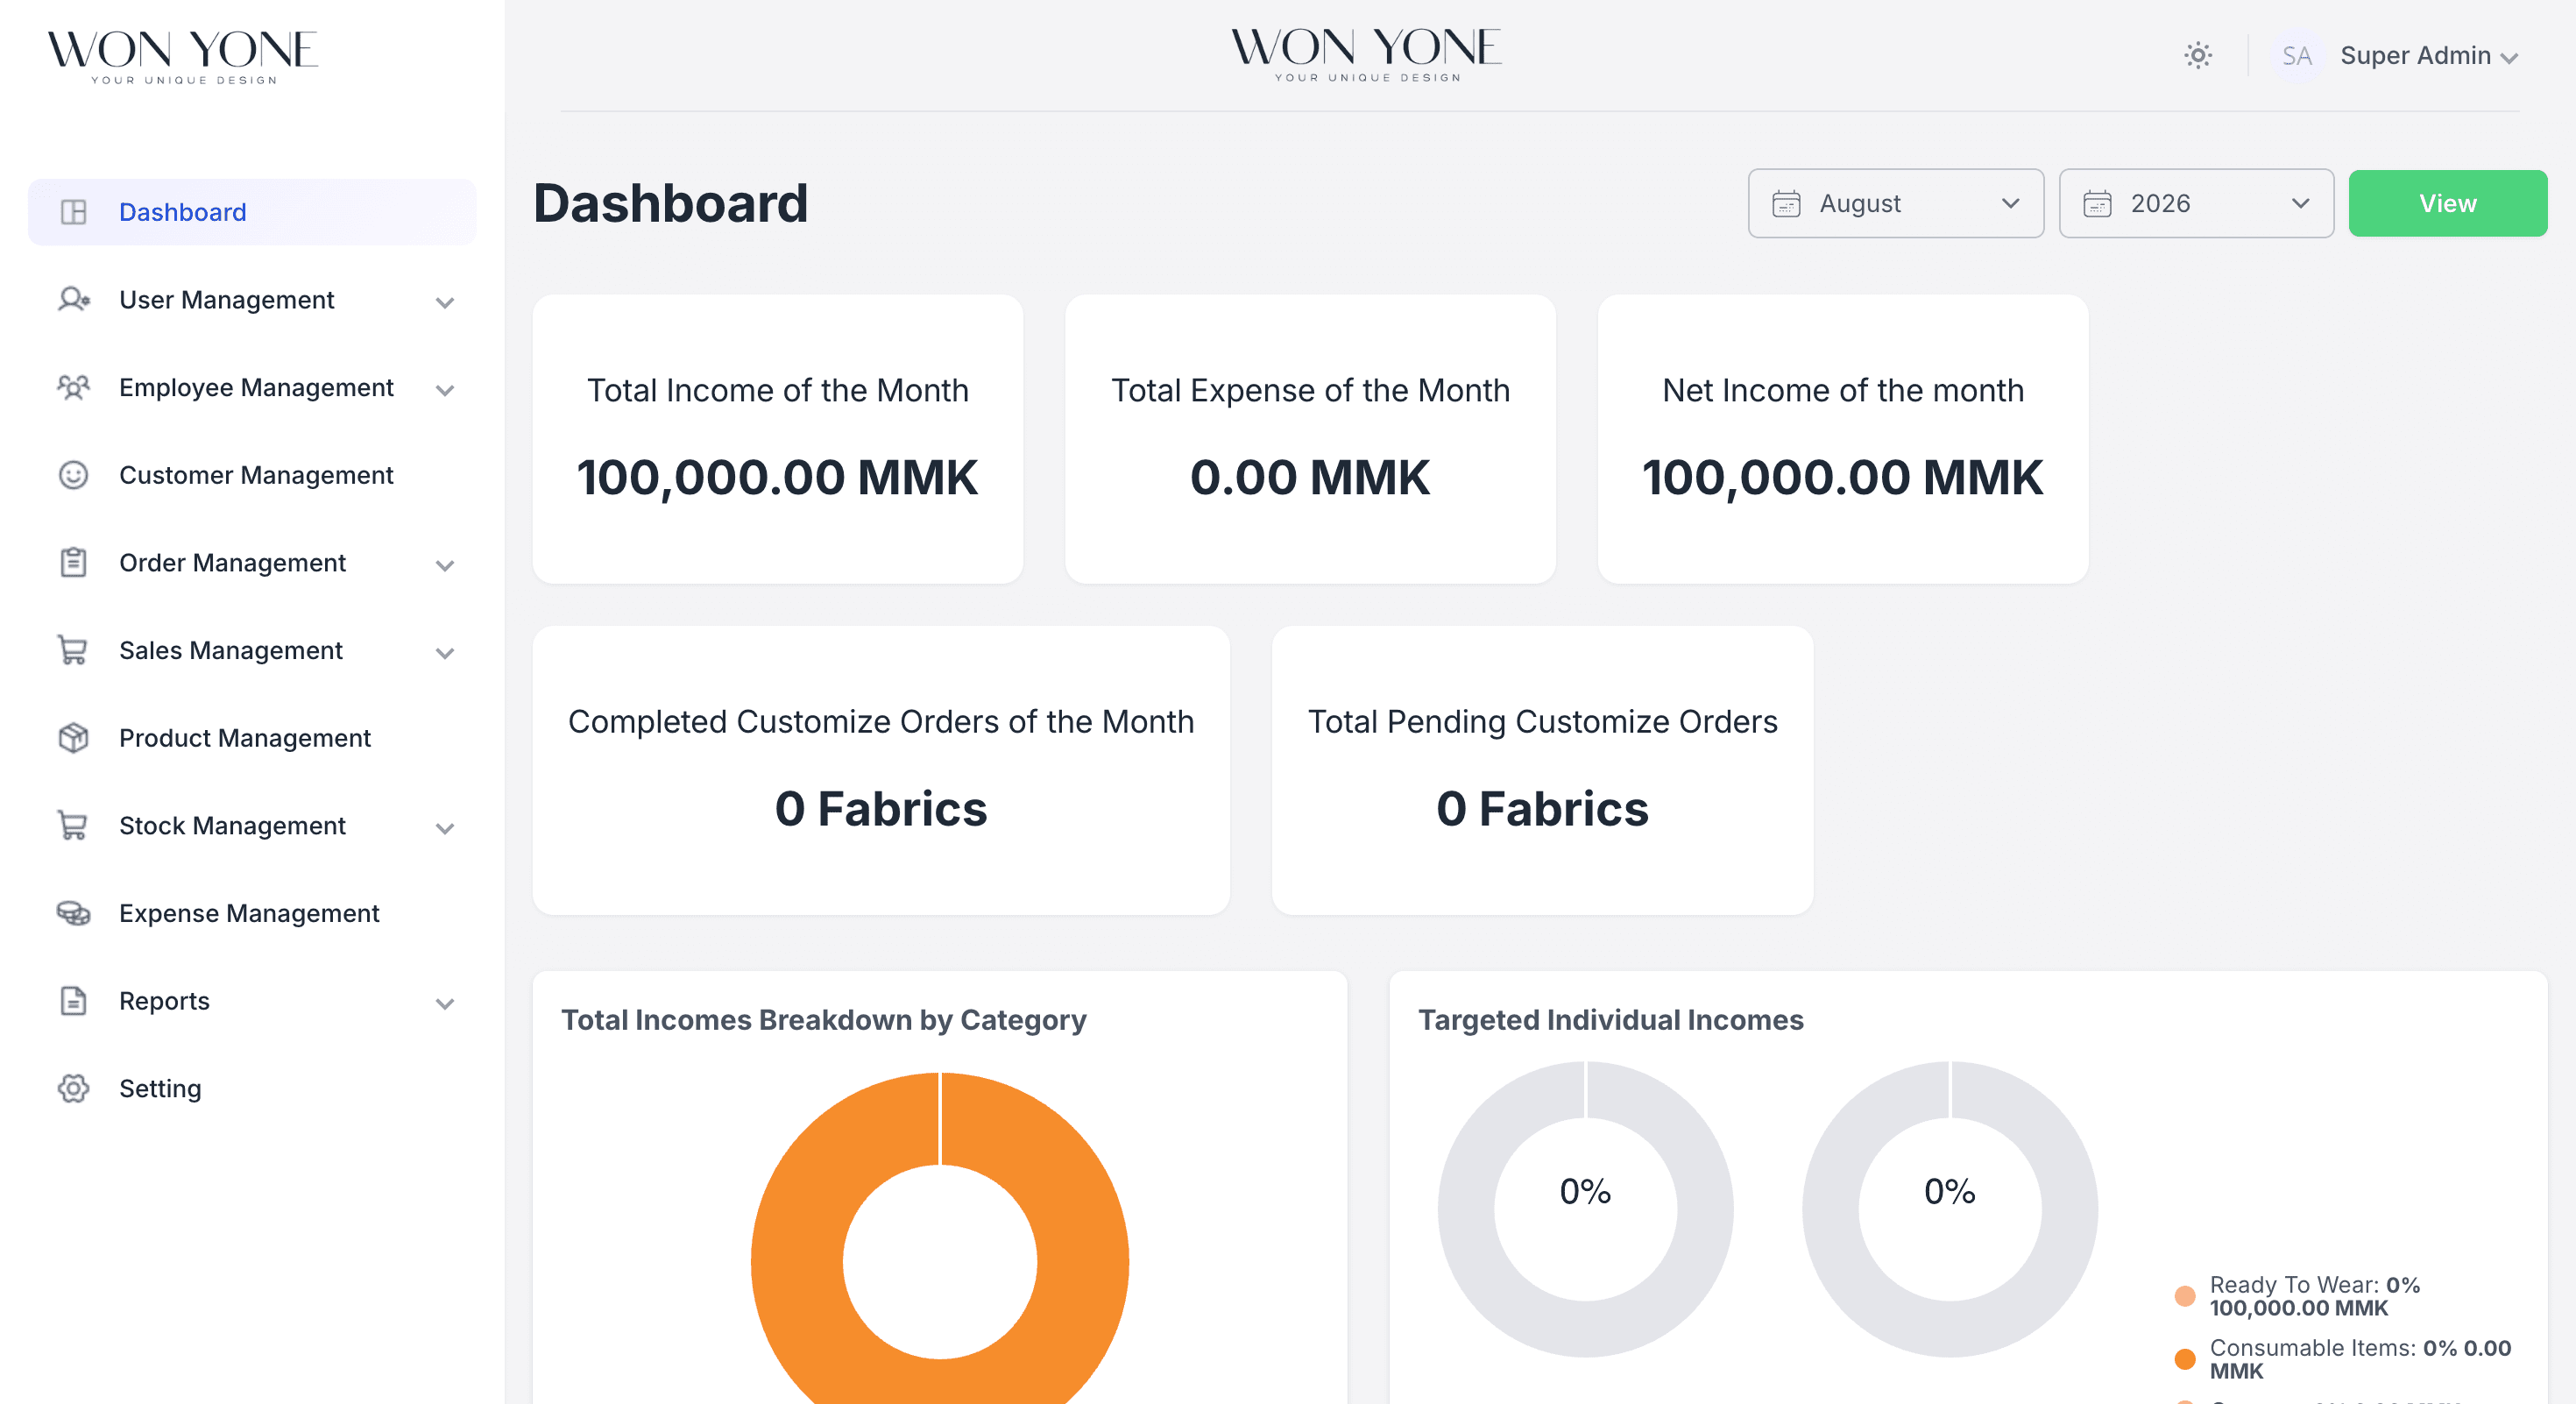Viewport: 2576px width, 1404px height.
Task: Click the Won Yone logo in sidebar
Action: (x=183, y=56)
